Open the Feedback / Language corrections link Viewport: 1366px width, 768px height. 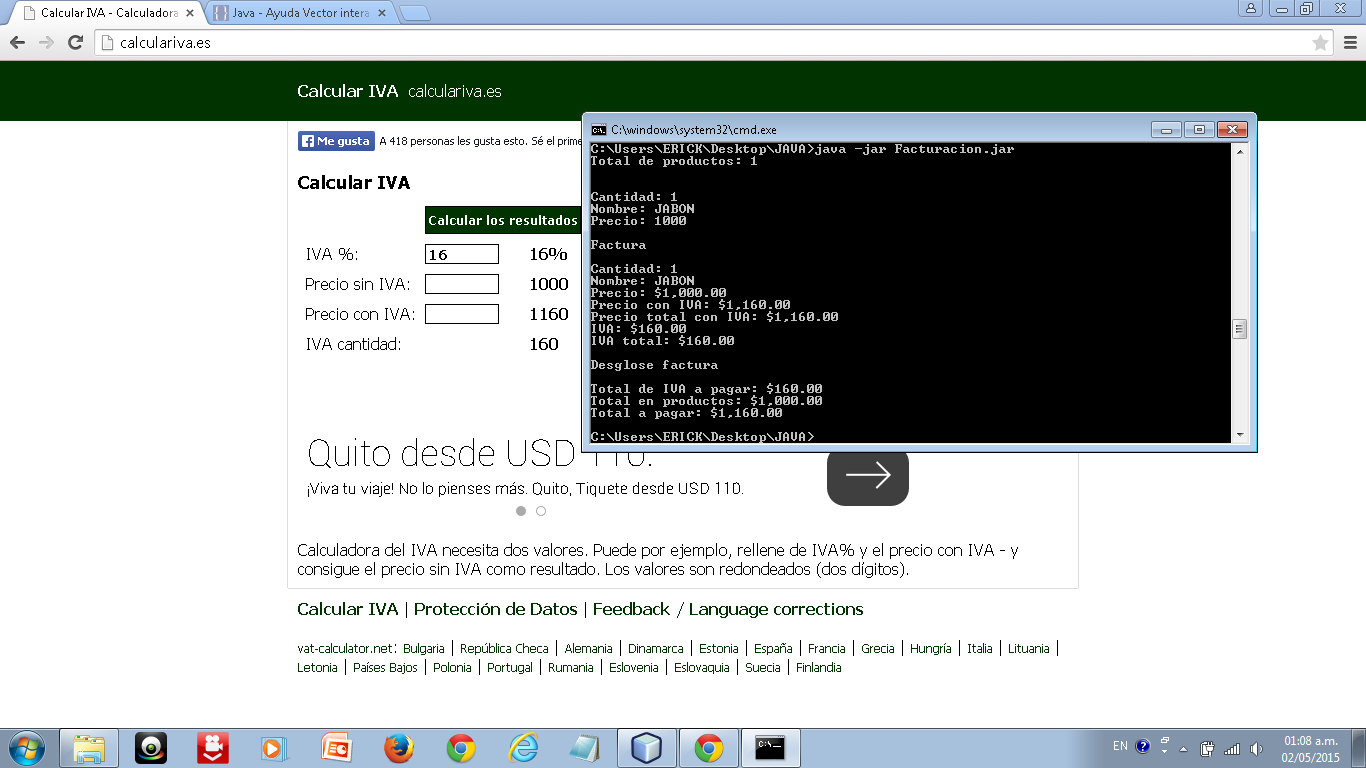pyautogui.click(x=728, y=609)
